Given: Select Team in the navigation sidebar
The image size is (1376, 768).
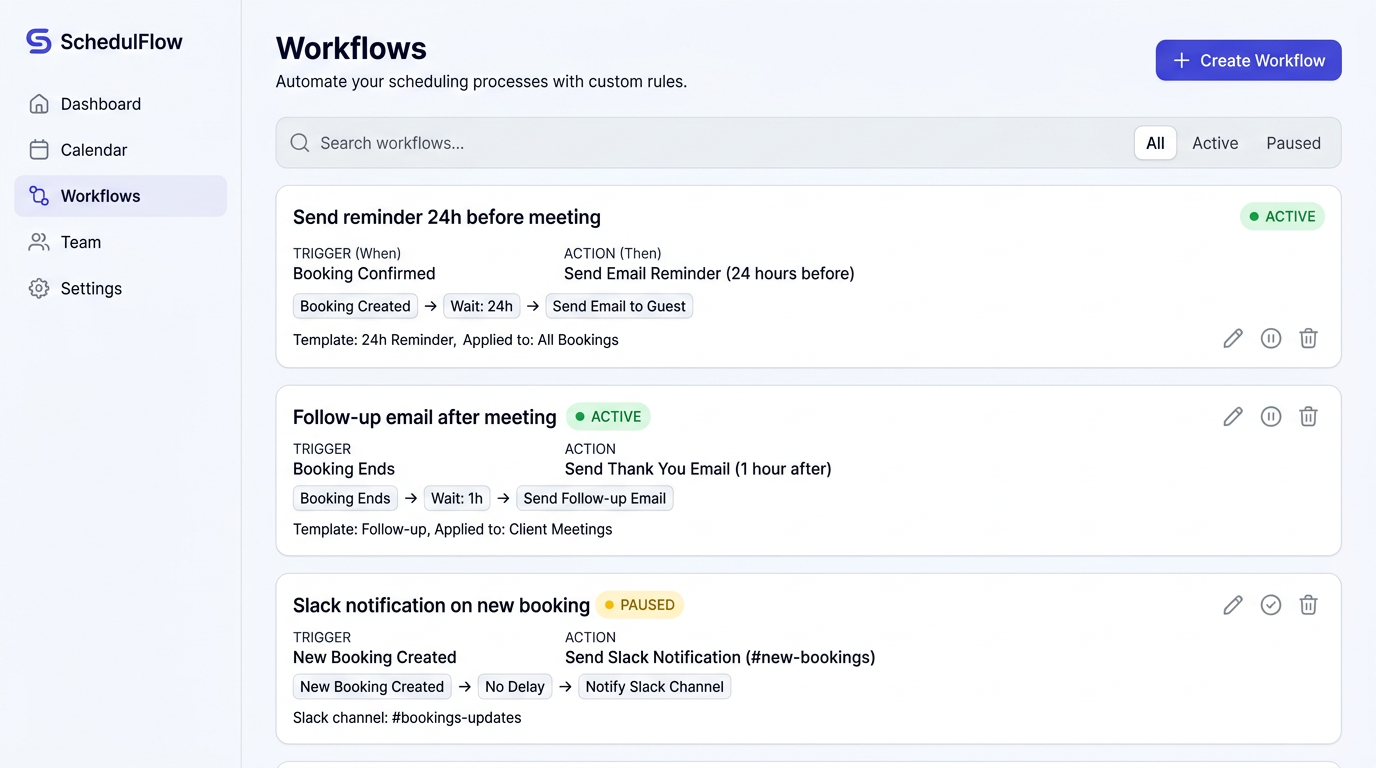Looking at the screenshot, I should click(82, 242).
